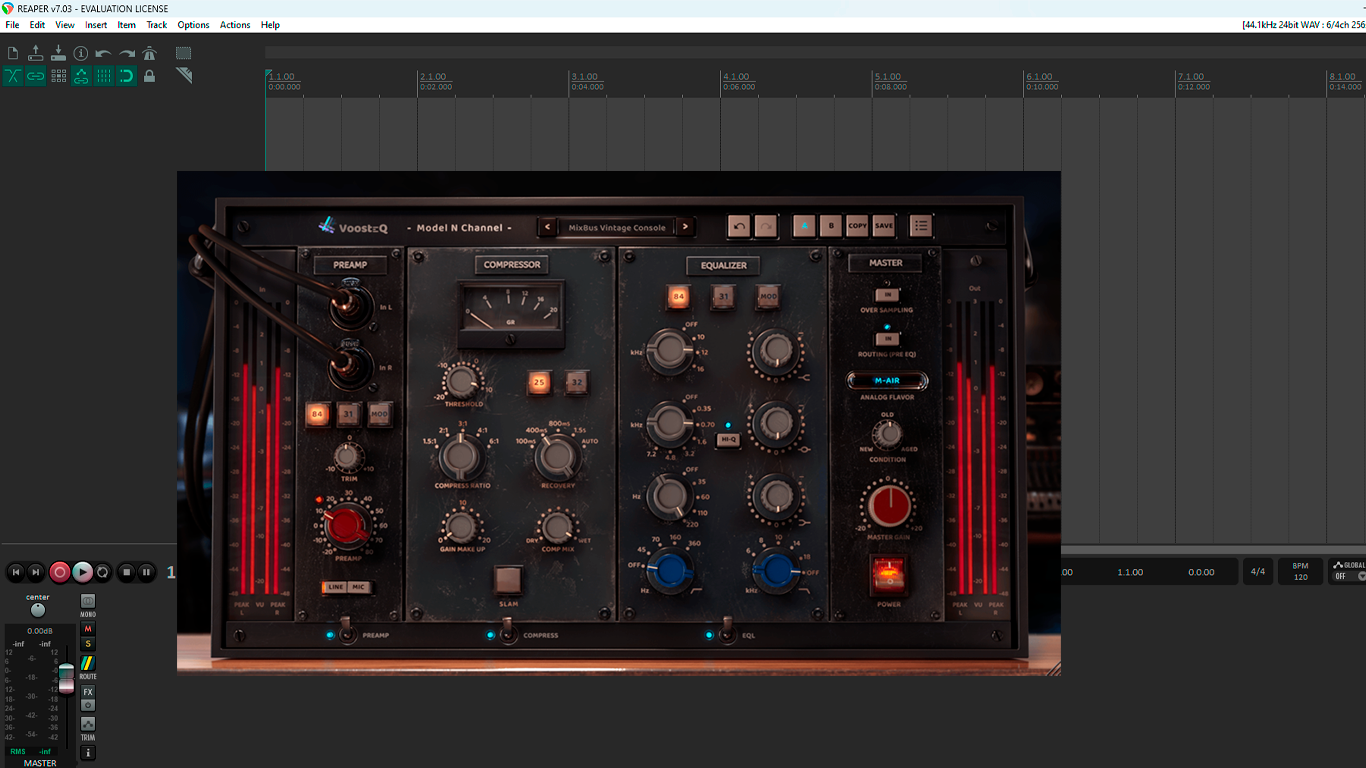
Task: Click the plugin undo button
Action: (x=739, y=226)
